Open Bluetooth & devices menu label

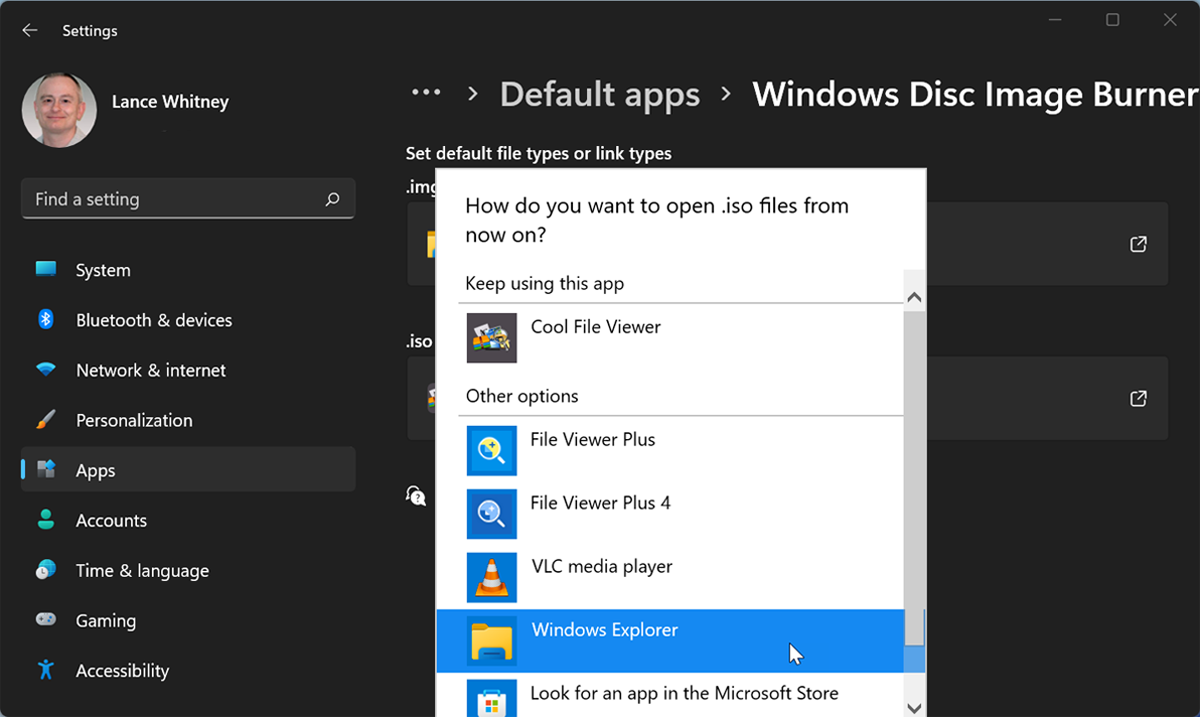pyautogui.click(x=154, y=320)
